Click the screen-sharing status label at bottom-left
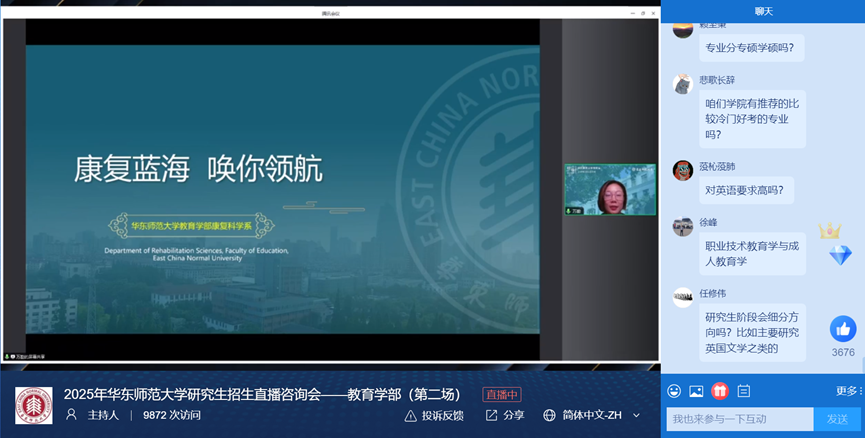The width and height of the screenshot is (865, 438). [25, 357]
